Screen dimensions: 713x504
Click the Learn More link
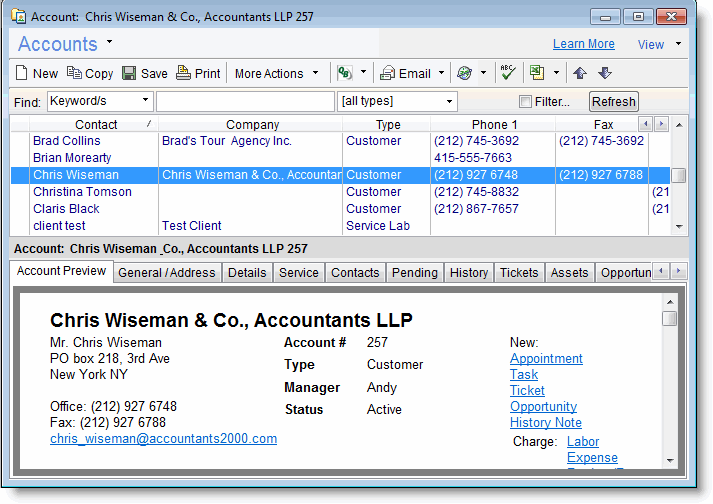point(583,44)
